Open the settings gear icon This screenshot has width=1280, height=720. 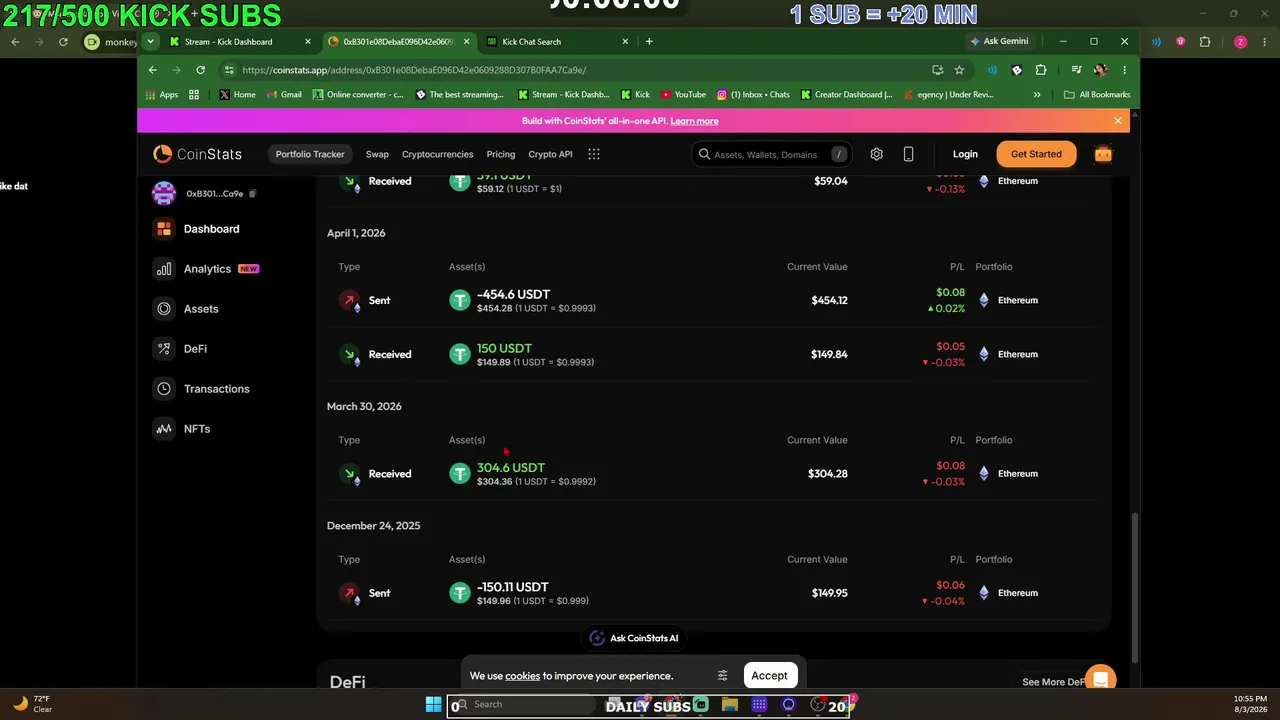[876, 154]
